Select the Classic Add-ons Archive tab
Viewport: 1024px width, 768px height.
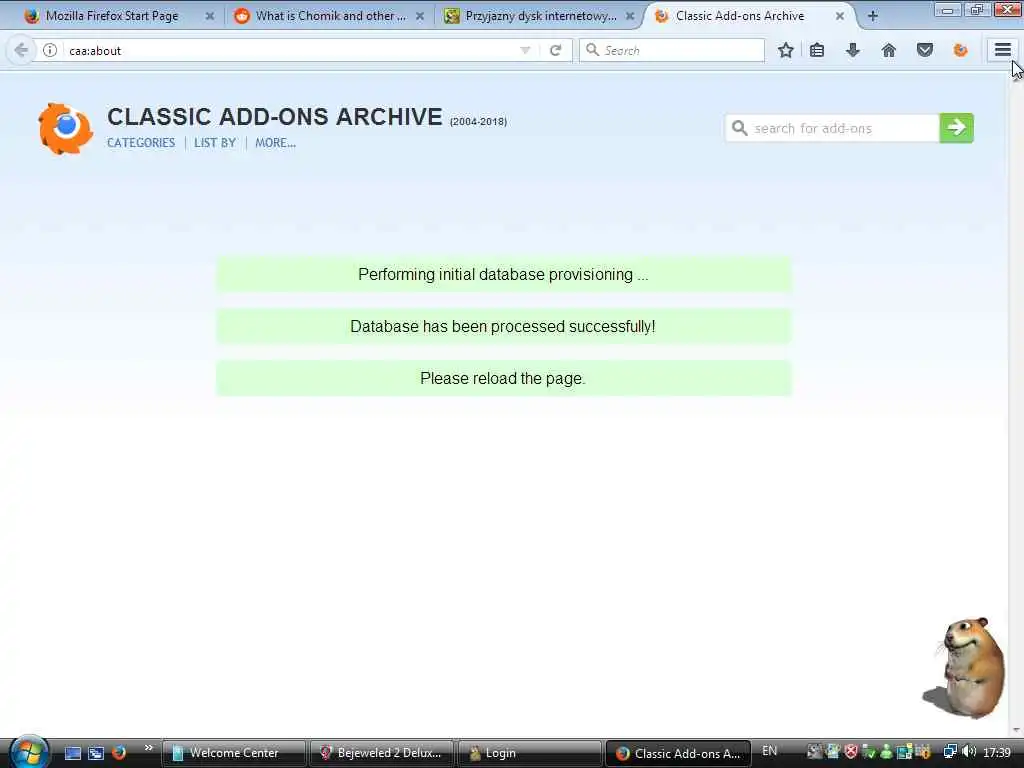pyautogui.click(x=740, y=16)
